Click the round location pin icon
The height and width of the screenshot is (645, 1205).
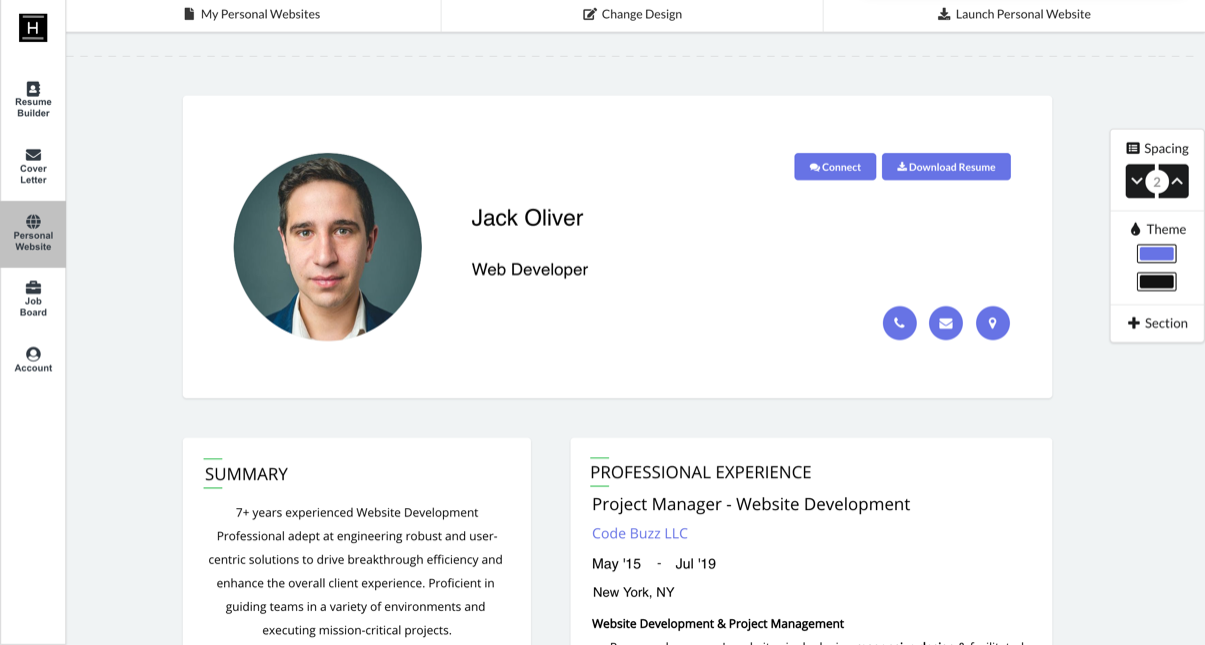(x=992, y=323)
